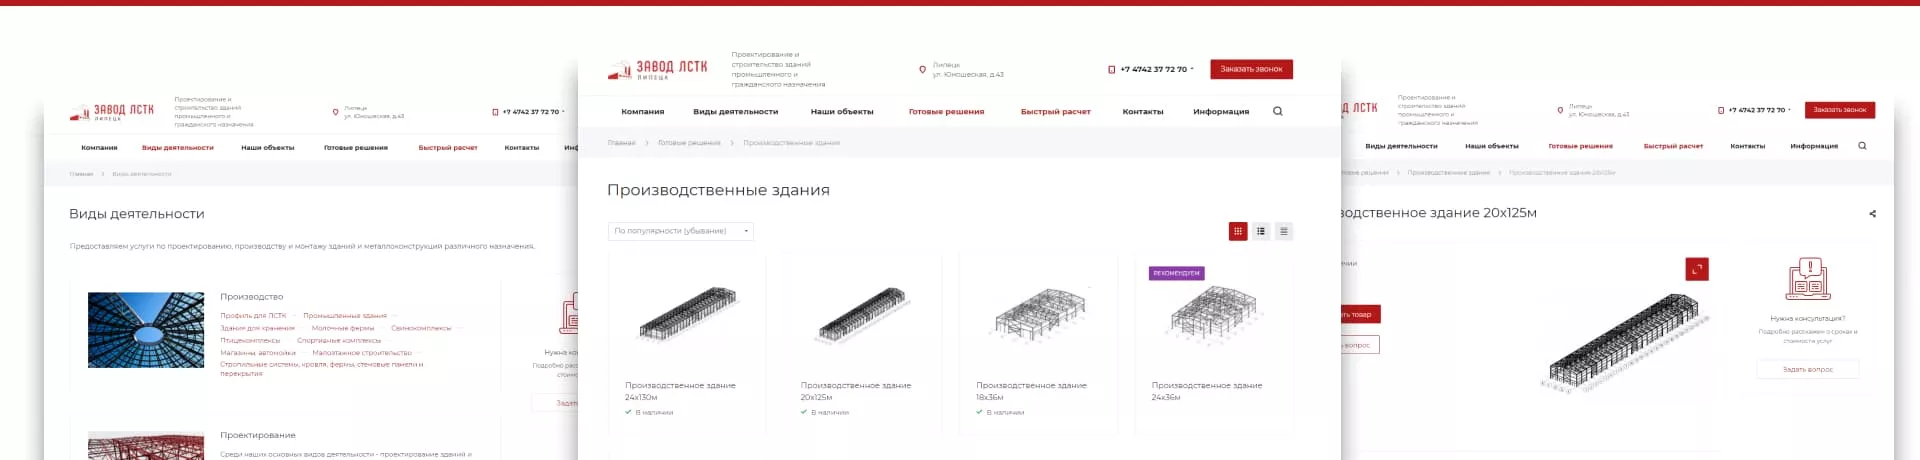Click the Завод ЛСТК logo in left page

(x=112, y=112)
